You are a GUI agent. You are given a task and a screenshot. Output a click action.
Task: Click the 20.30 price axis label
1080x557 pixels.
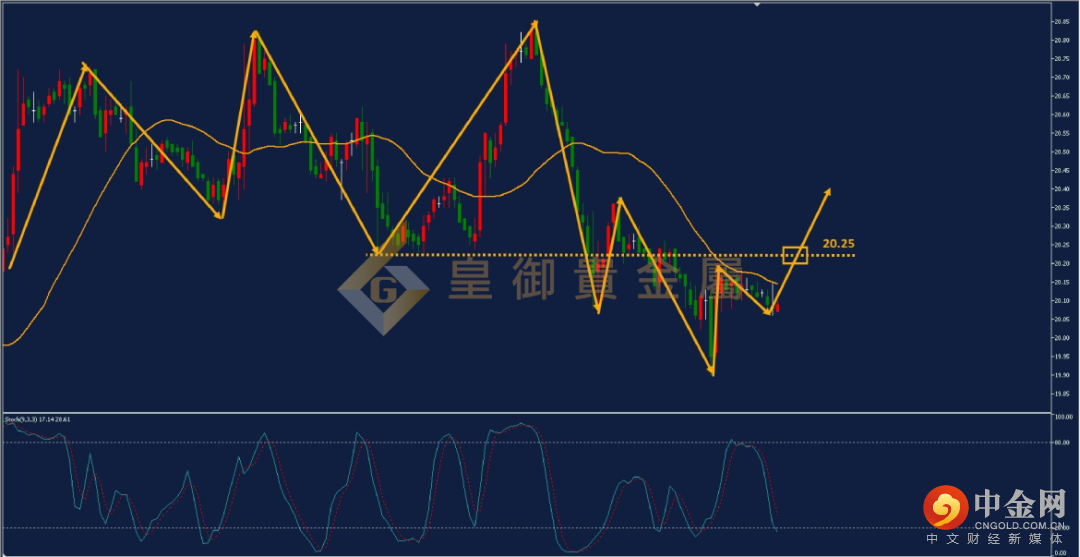coord(1061,226)
